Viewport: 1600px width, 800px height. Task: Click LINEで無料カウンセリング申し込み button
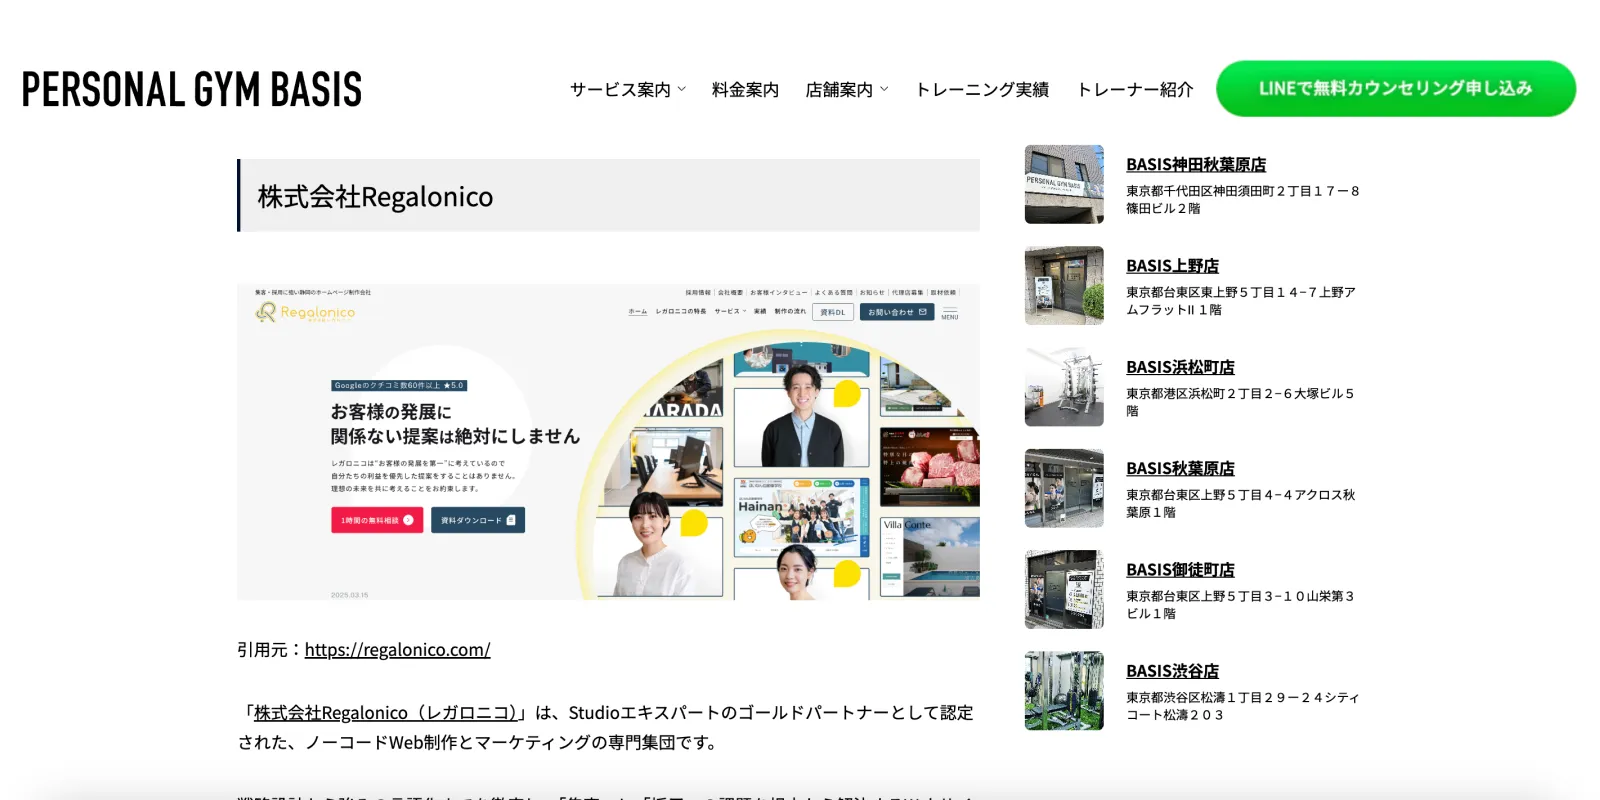click(x=1396, y=88)
